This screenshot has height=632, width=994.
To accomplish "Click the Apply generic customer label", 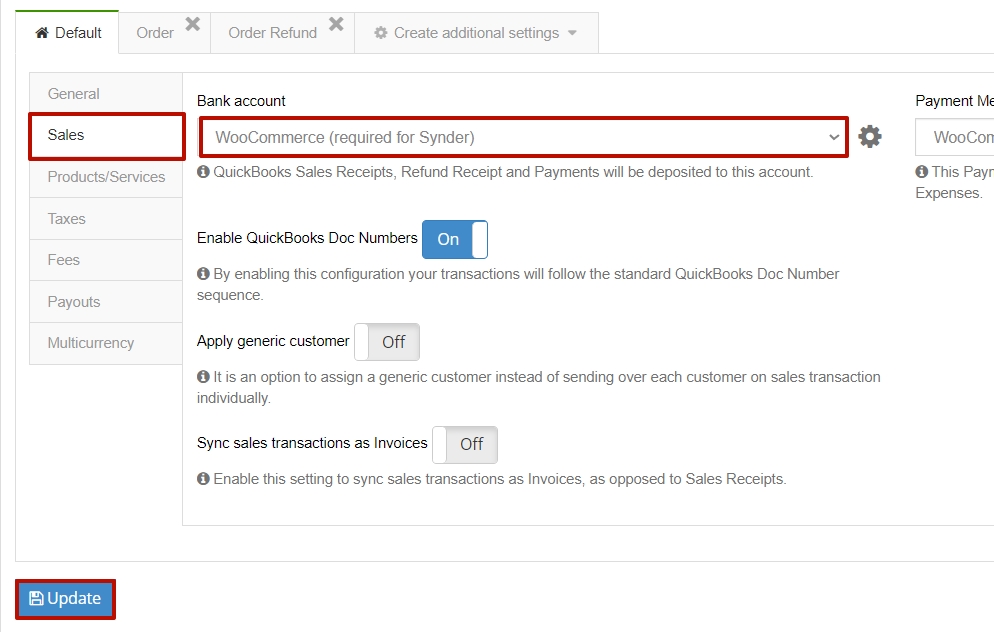I will [x=273, y=341].
